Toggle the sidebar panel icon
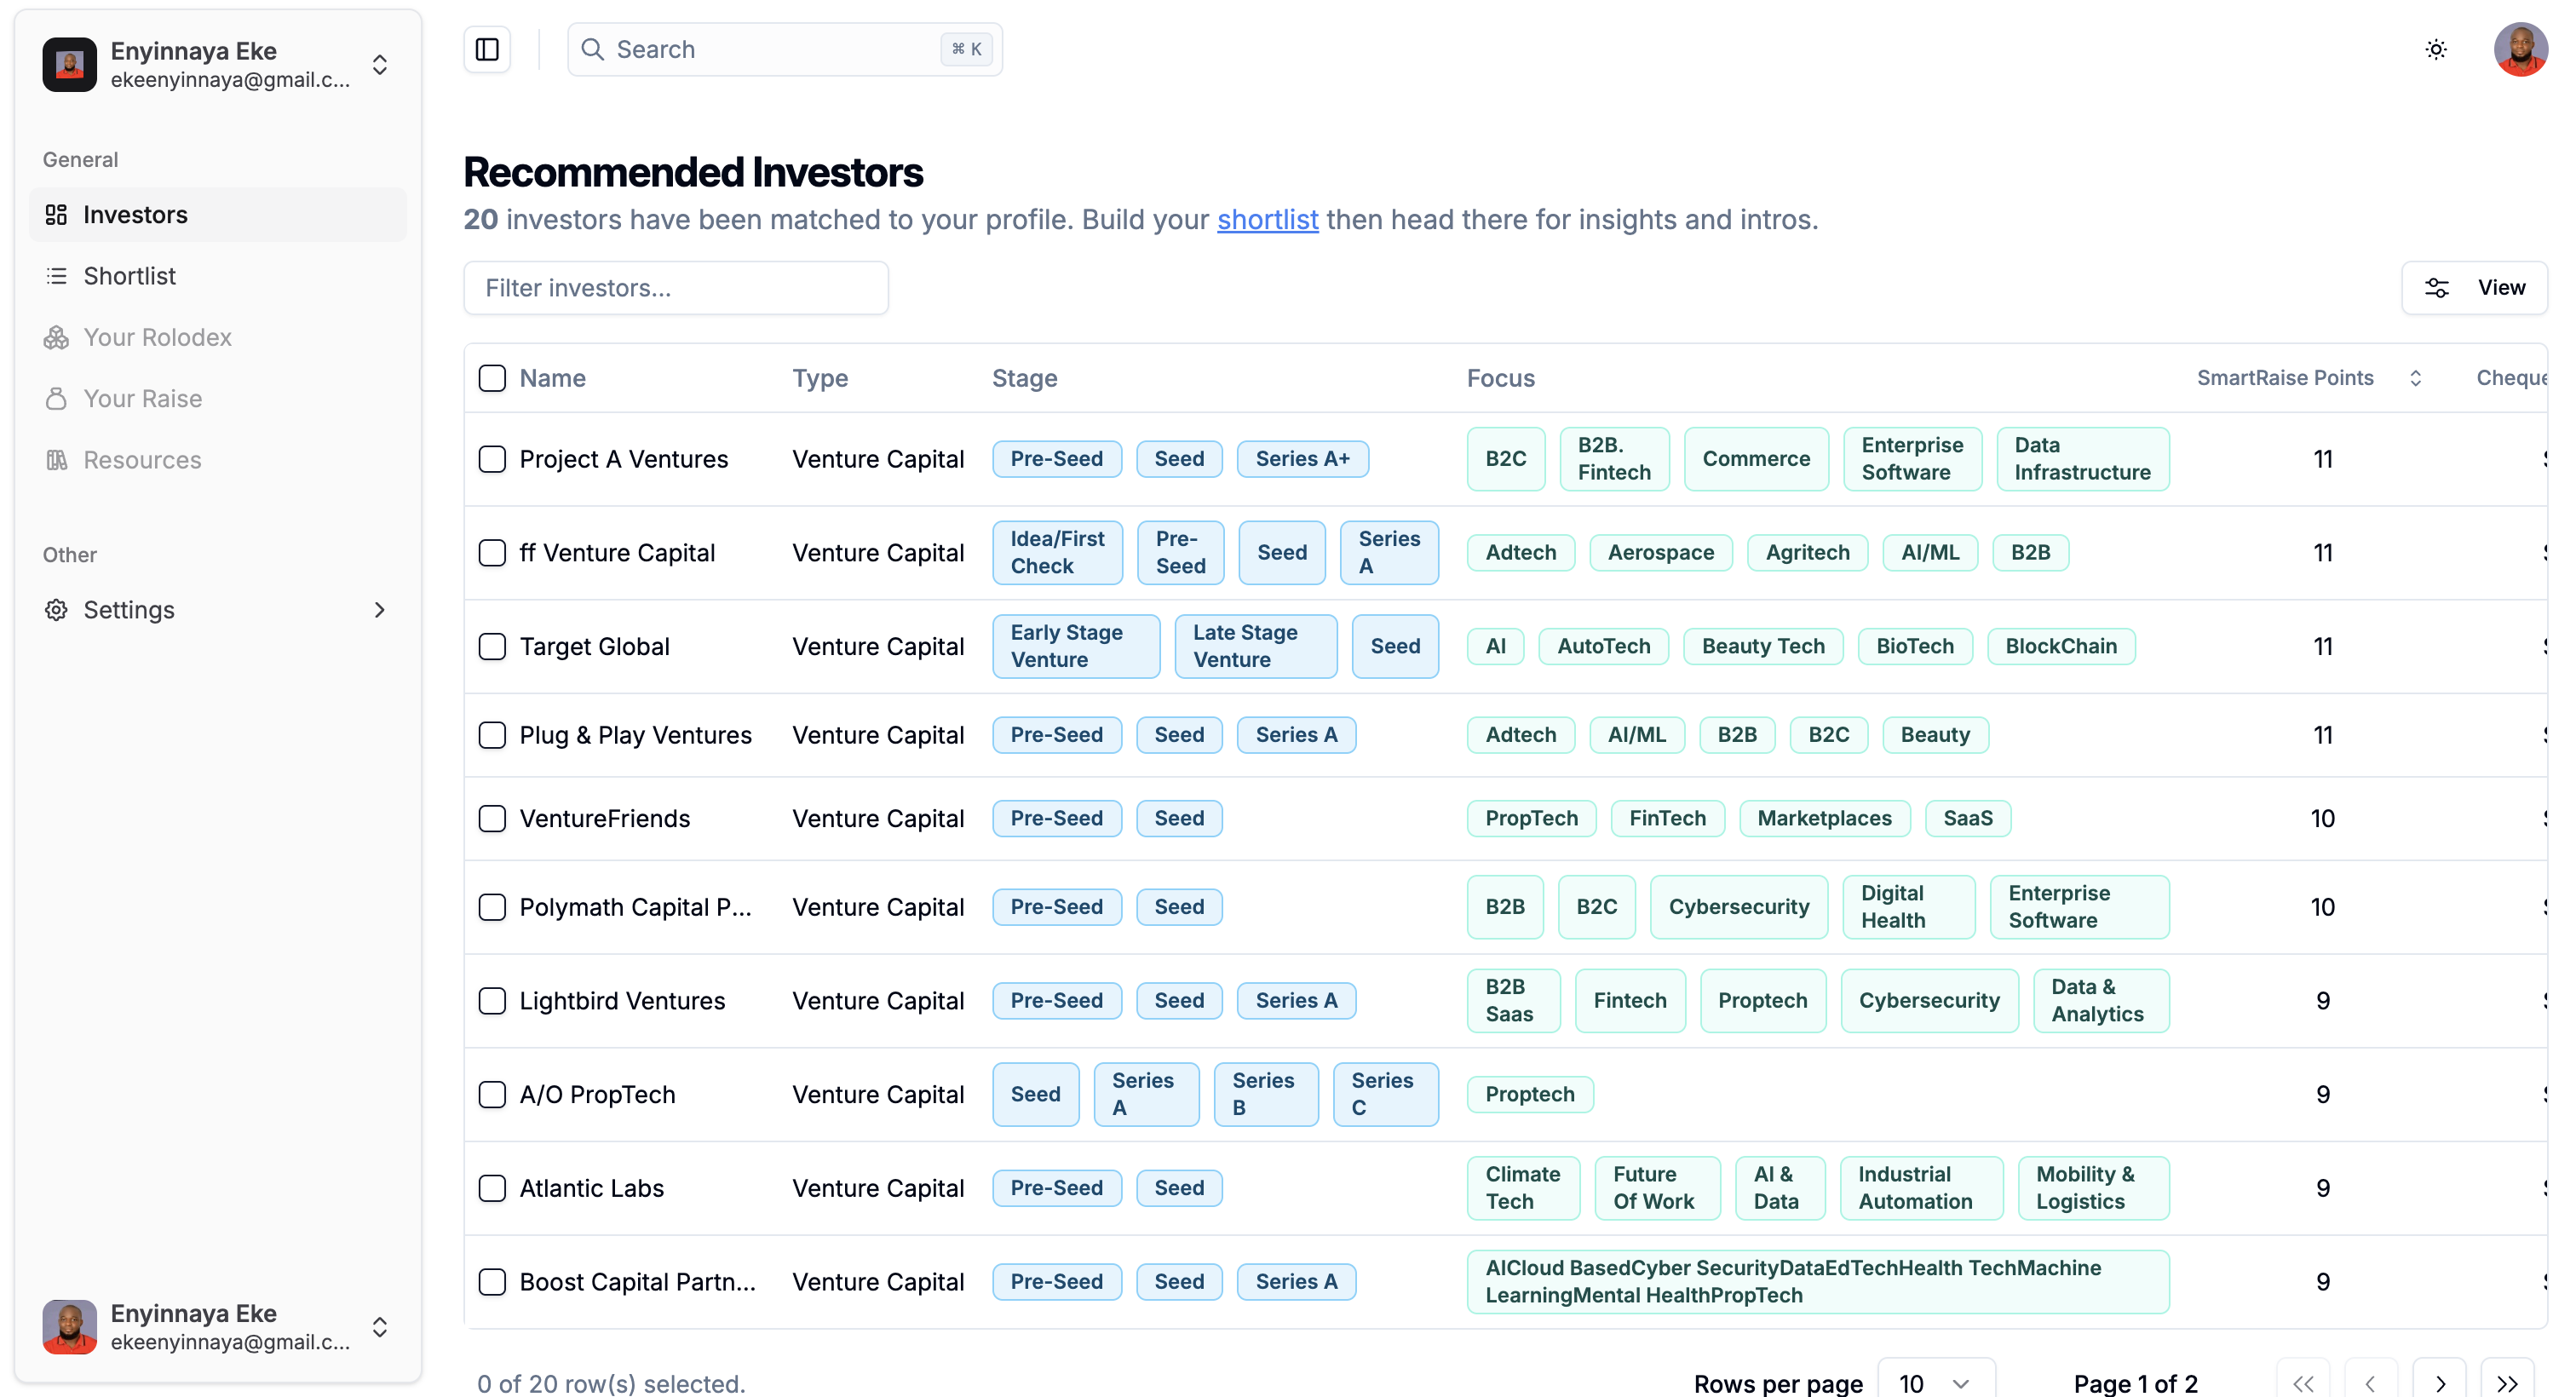The height and width of the screenshot is (1397, 2576). coord(487,49)
